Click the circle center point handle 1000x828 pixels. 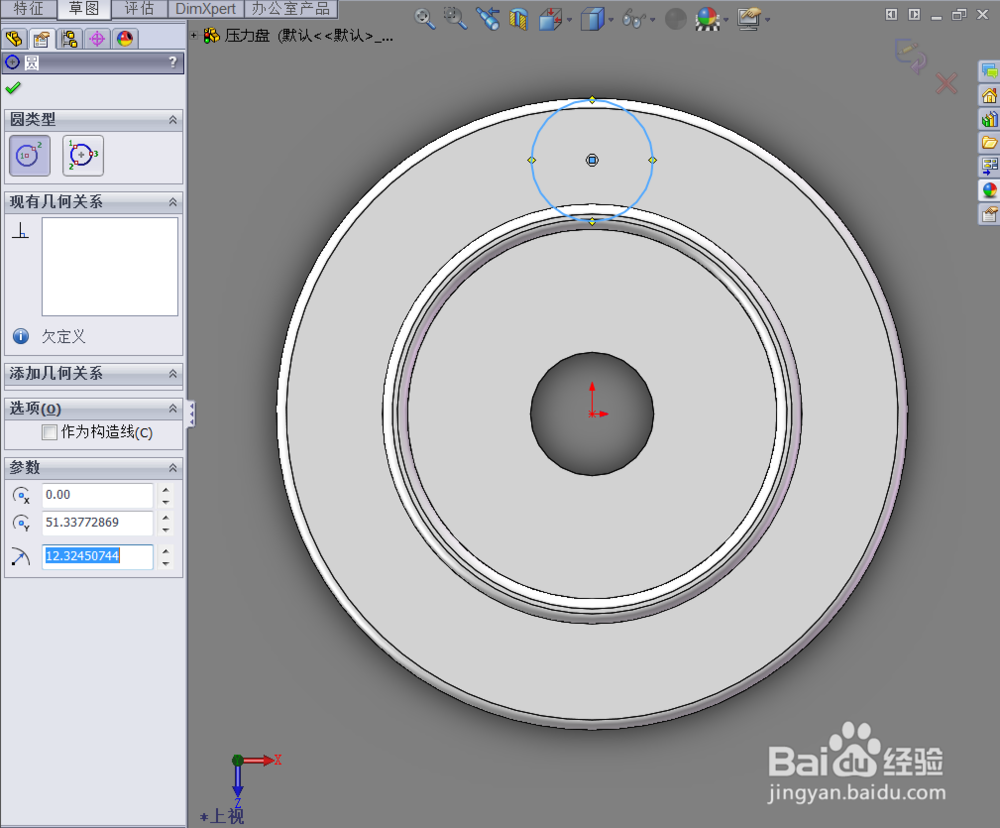coord(592,160)
